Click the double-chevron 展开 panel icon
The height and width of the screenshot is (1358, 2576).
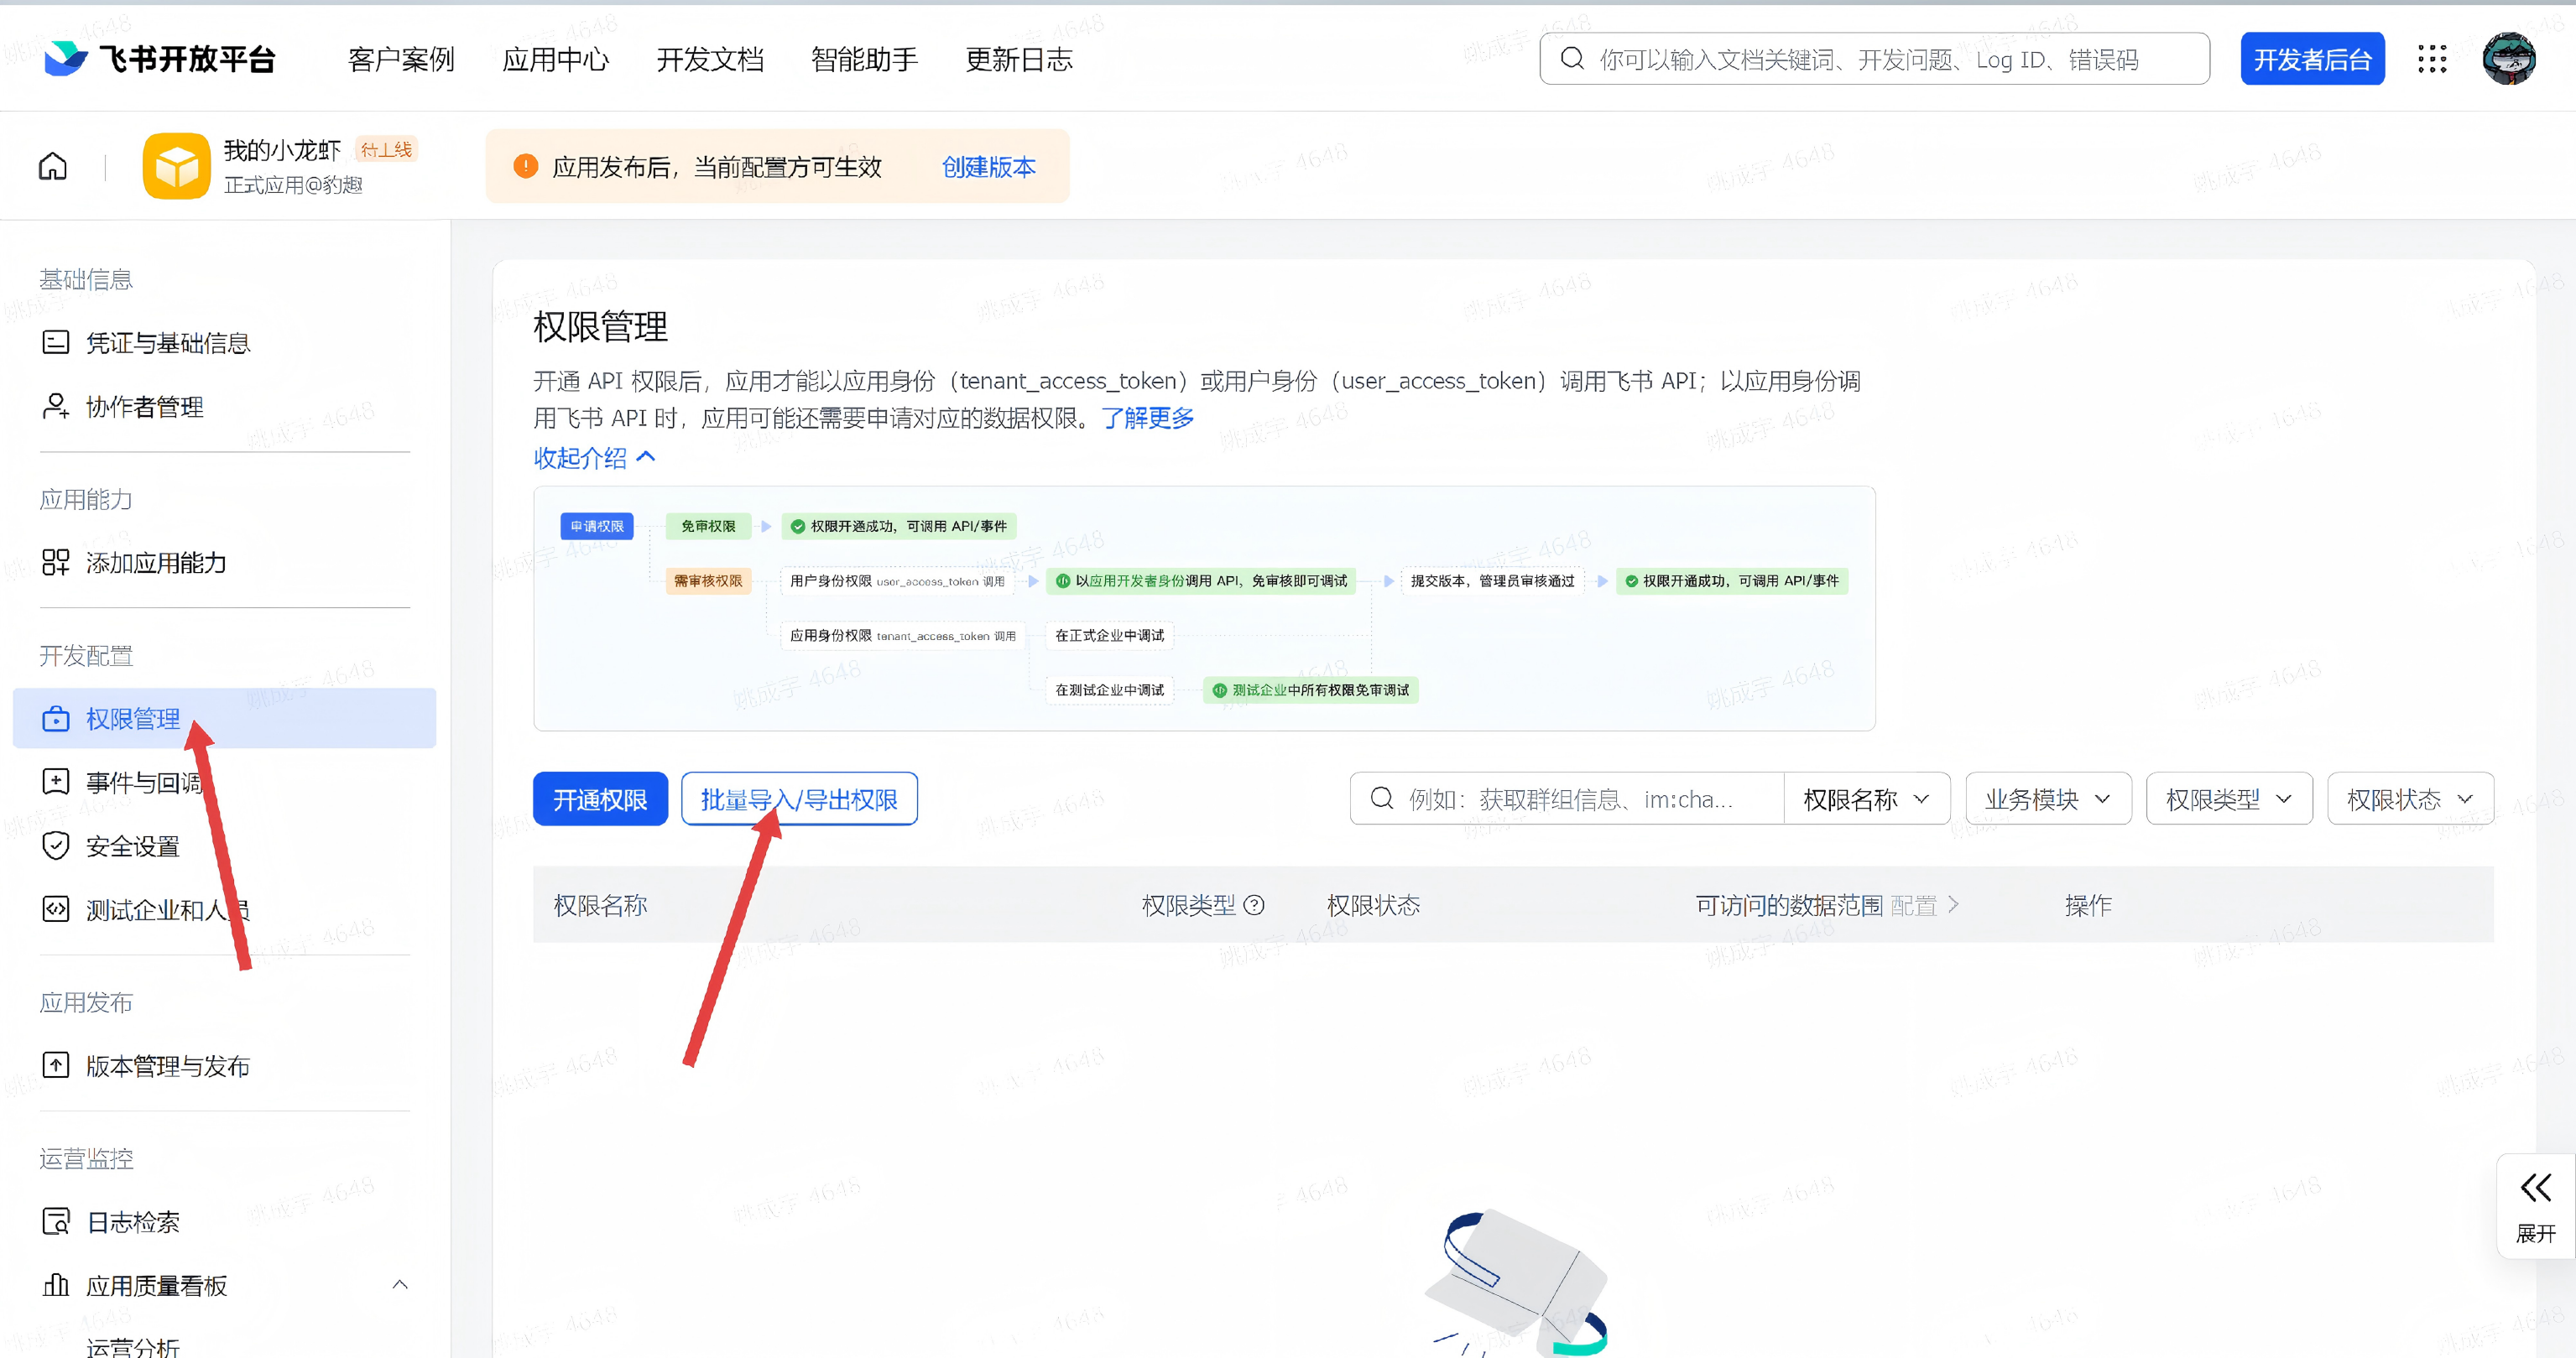pyautogui.click(x=2535, y=1188)
